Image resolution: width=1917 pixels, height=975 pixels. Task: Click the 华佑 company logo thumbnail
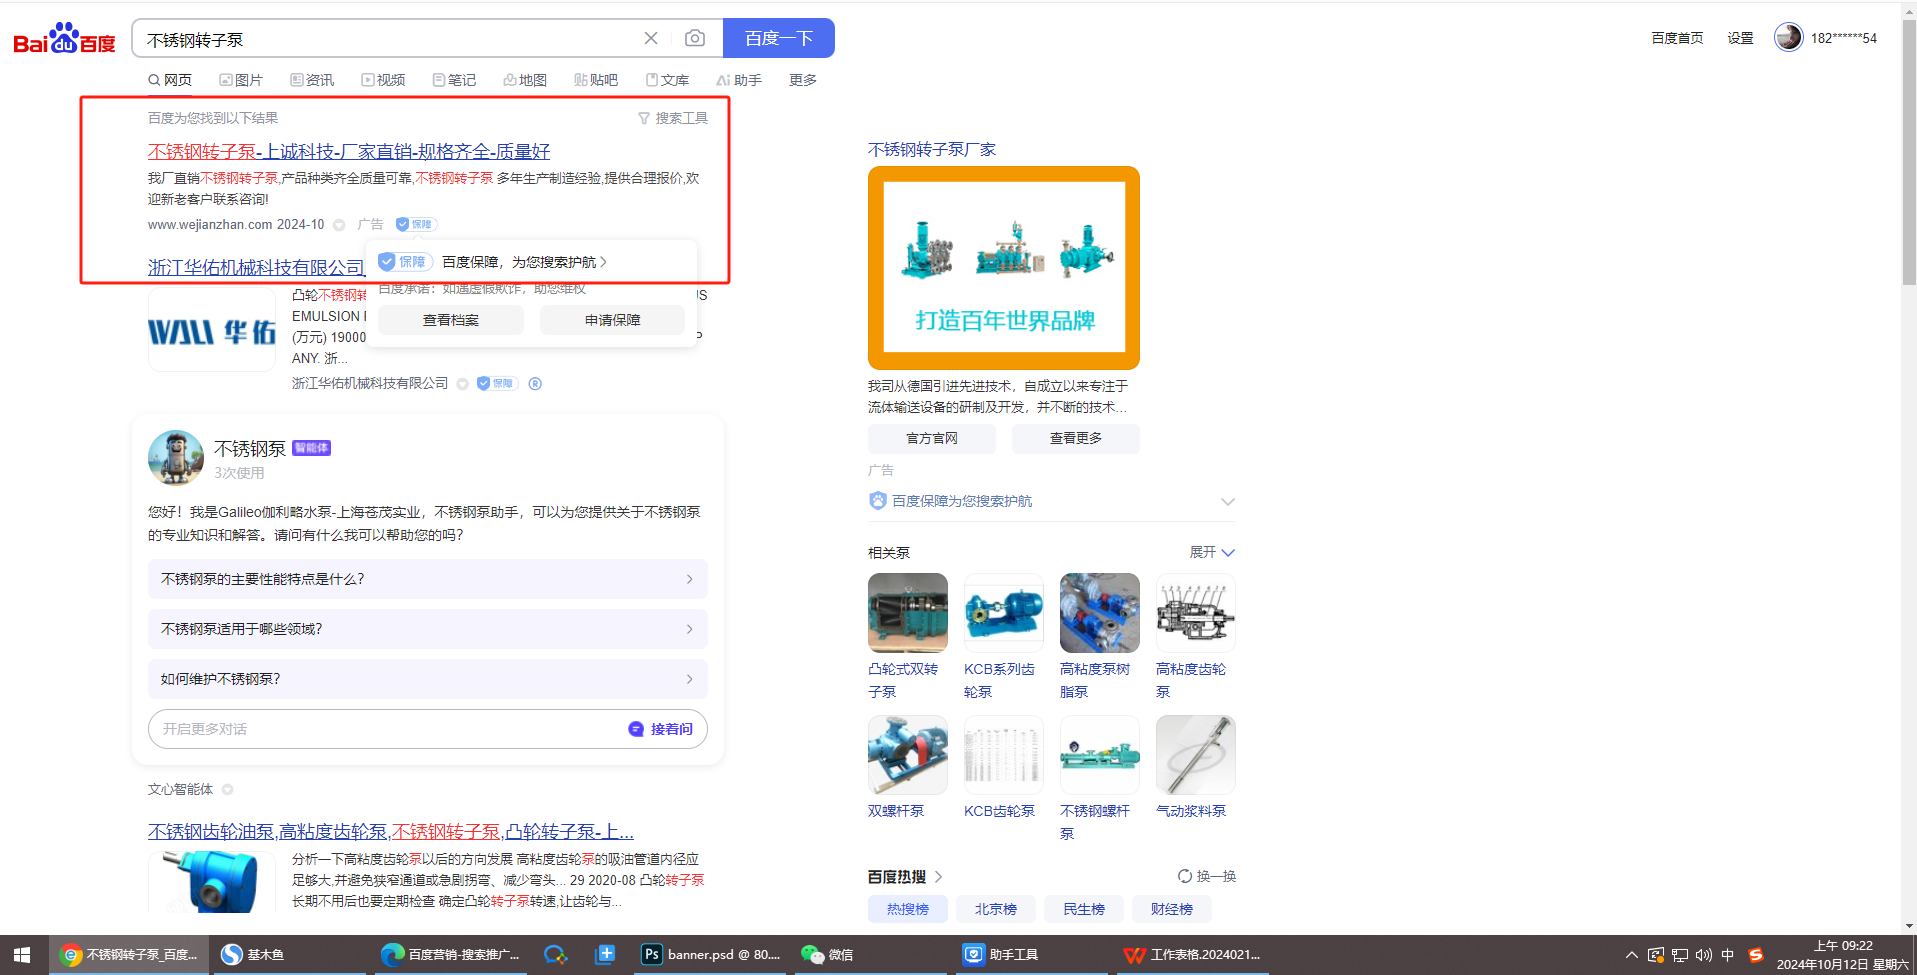click(x=212, y=331)
